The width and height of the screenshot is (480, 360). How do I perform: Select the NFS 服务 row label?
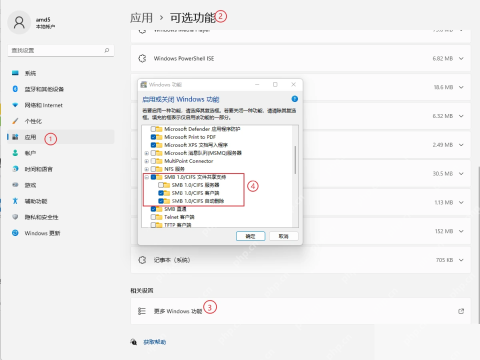point(174,169)
